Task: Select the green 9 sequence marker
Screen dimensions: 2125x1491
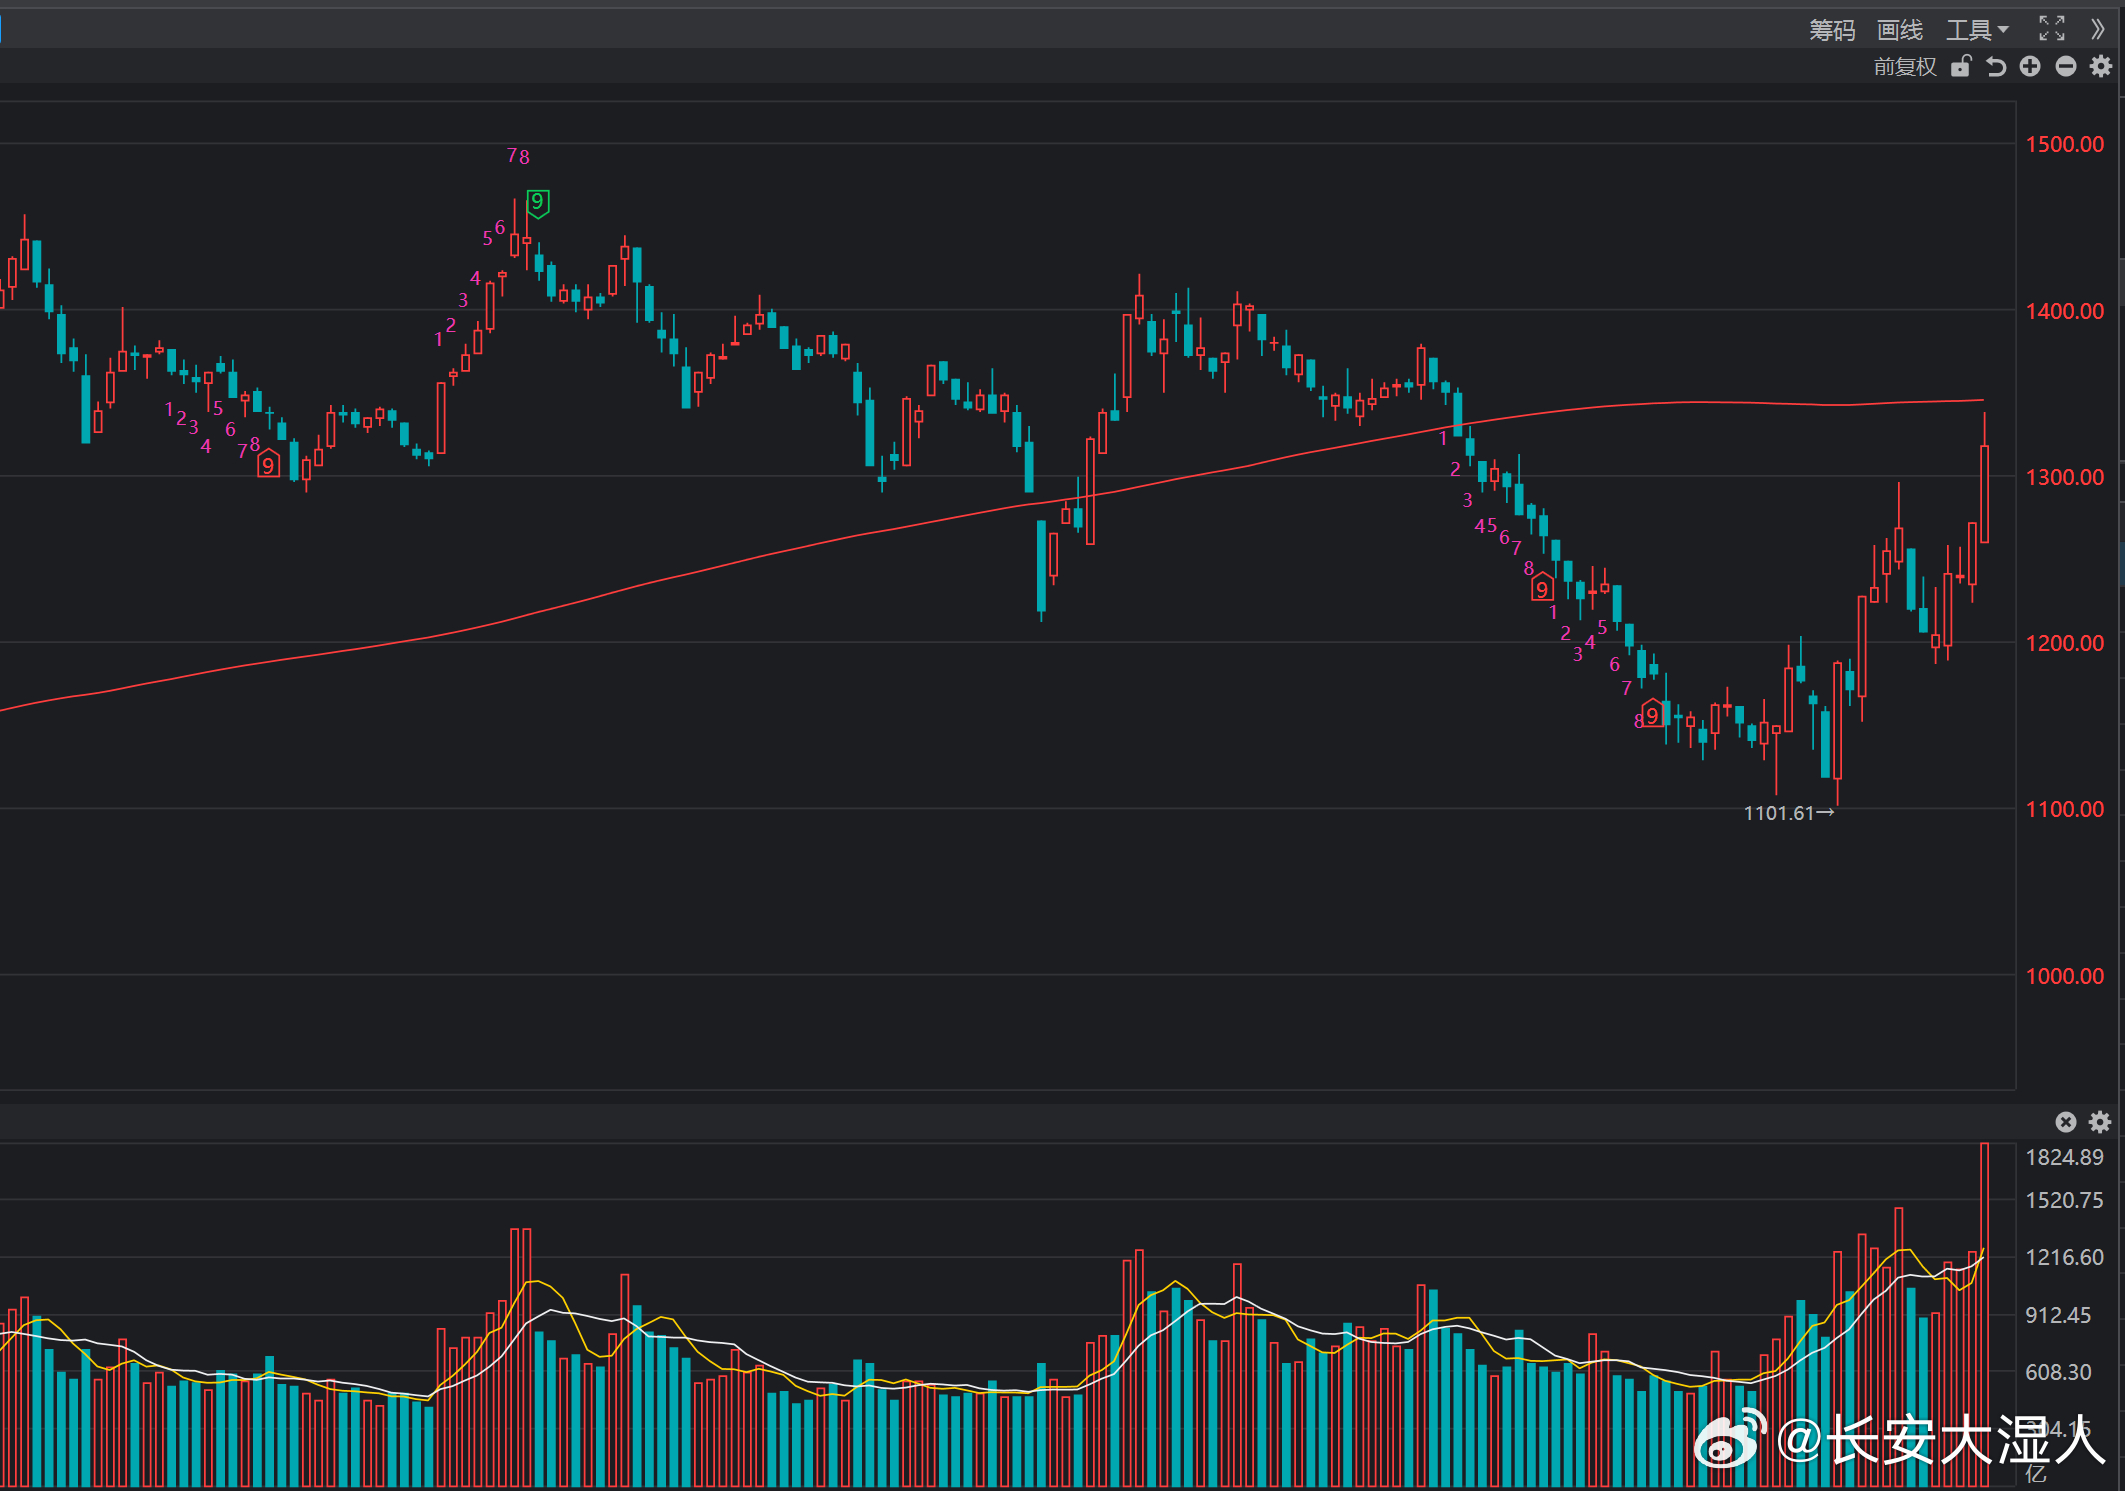Action: click(x=538, y=203)
